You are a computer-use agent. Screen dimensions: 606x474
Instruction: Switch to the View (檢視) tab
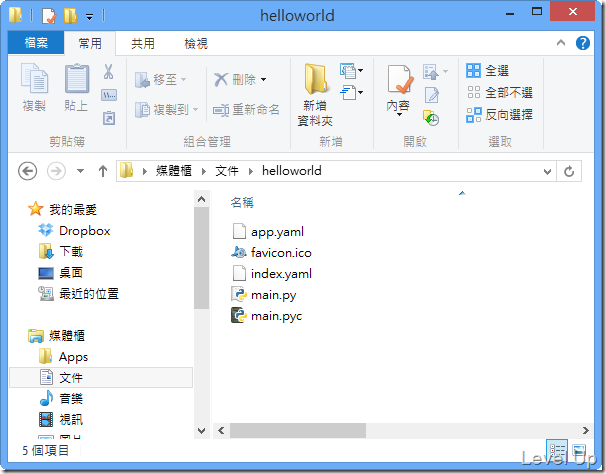point(196,43)
